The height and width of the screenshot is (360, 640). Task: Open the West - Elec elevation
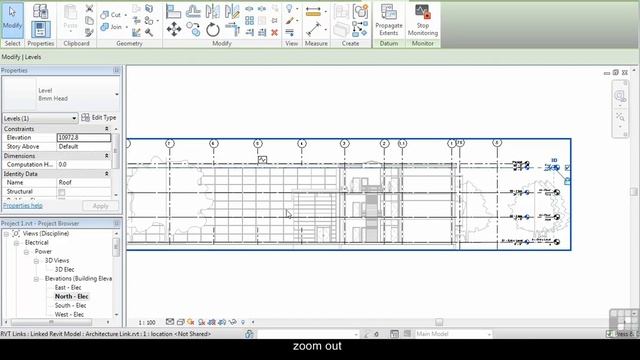69,315
